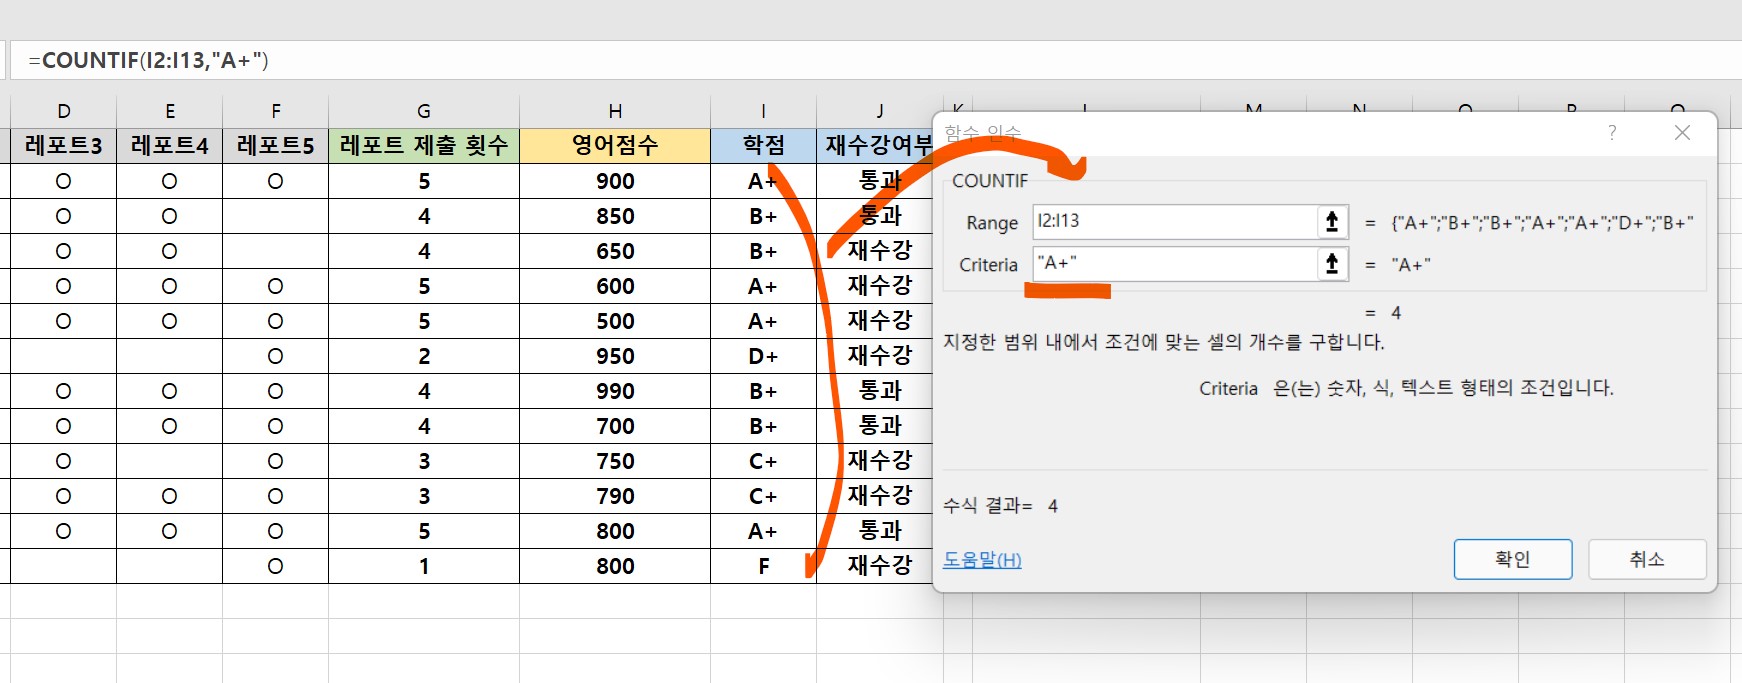This screenshot has height=683, width=1742.
Task: Select 통과 cell beside score 700
Action: [x=876, y=426]
